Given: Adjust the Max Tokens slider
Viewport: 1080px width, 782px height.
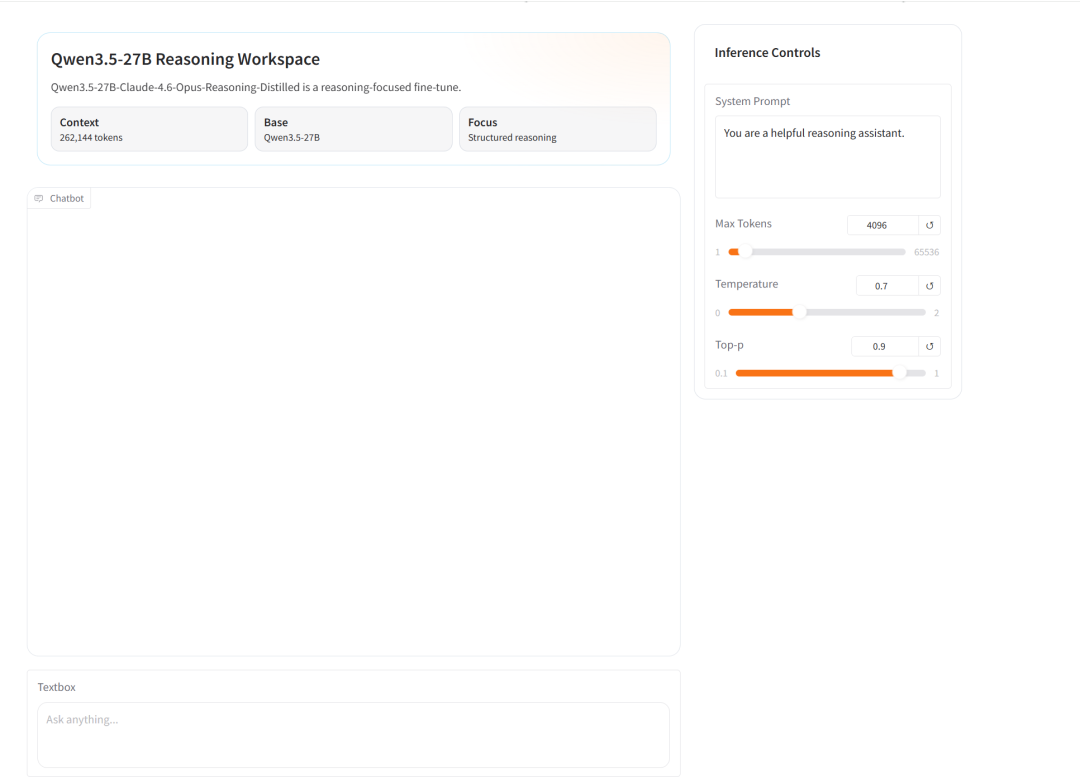Looking at the screenshot, I should (x=817, y=252).
